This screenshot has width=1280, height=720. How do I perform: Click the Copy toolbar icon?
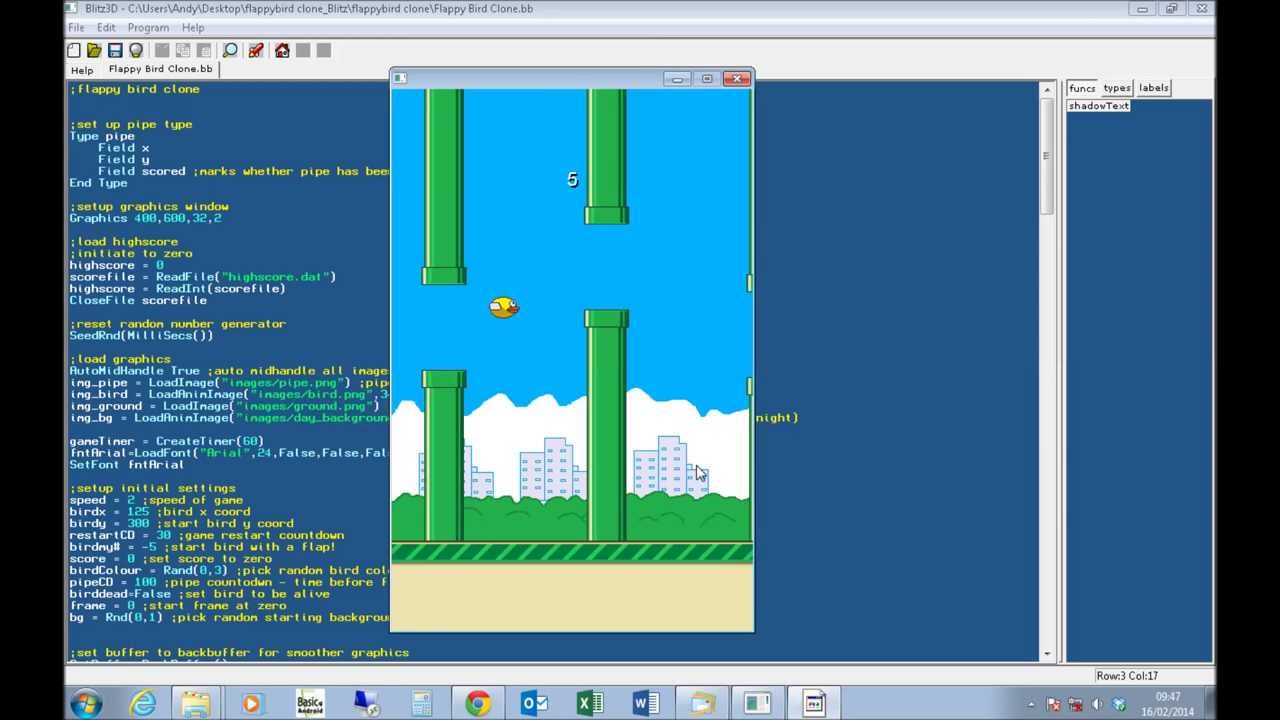point(183,50)
